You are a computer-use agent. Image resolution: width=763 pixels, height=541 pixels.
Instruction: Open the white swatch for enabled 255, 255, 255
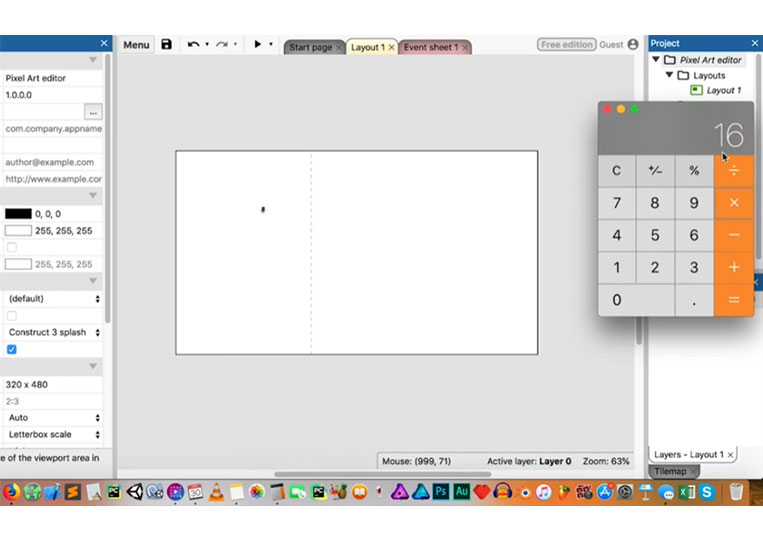point(18,231)
